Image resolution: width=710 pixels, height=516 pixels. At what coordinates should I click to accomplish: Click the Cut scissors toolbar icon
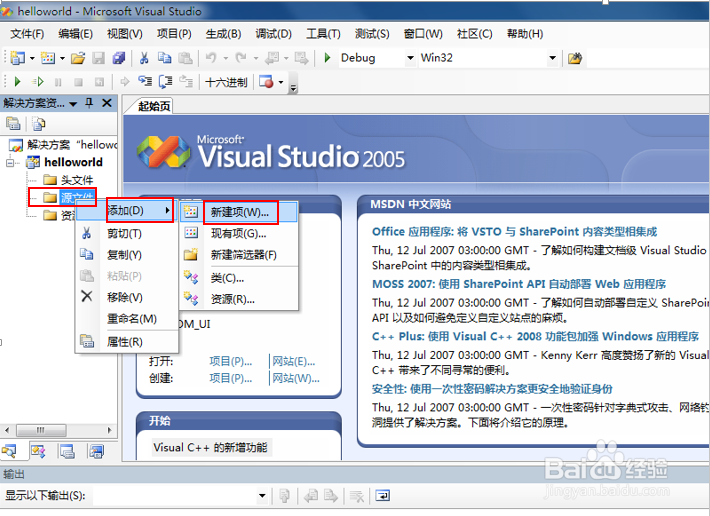(144, 58)
